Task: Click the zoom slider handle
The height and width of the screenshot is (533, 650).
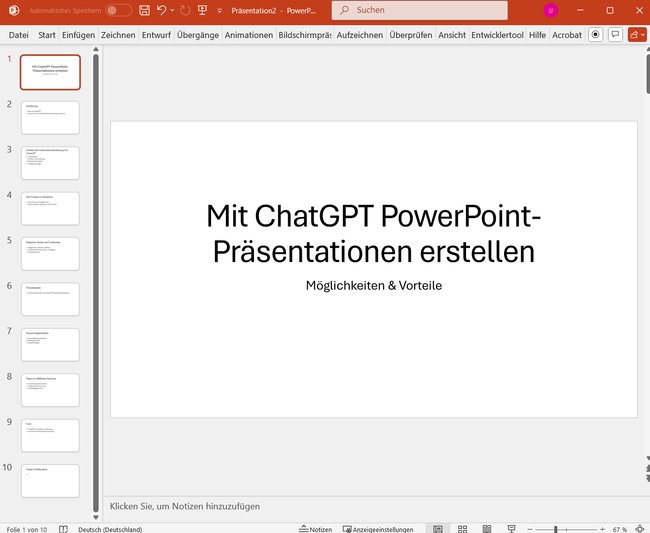Action: click(x=555, y=529)
